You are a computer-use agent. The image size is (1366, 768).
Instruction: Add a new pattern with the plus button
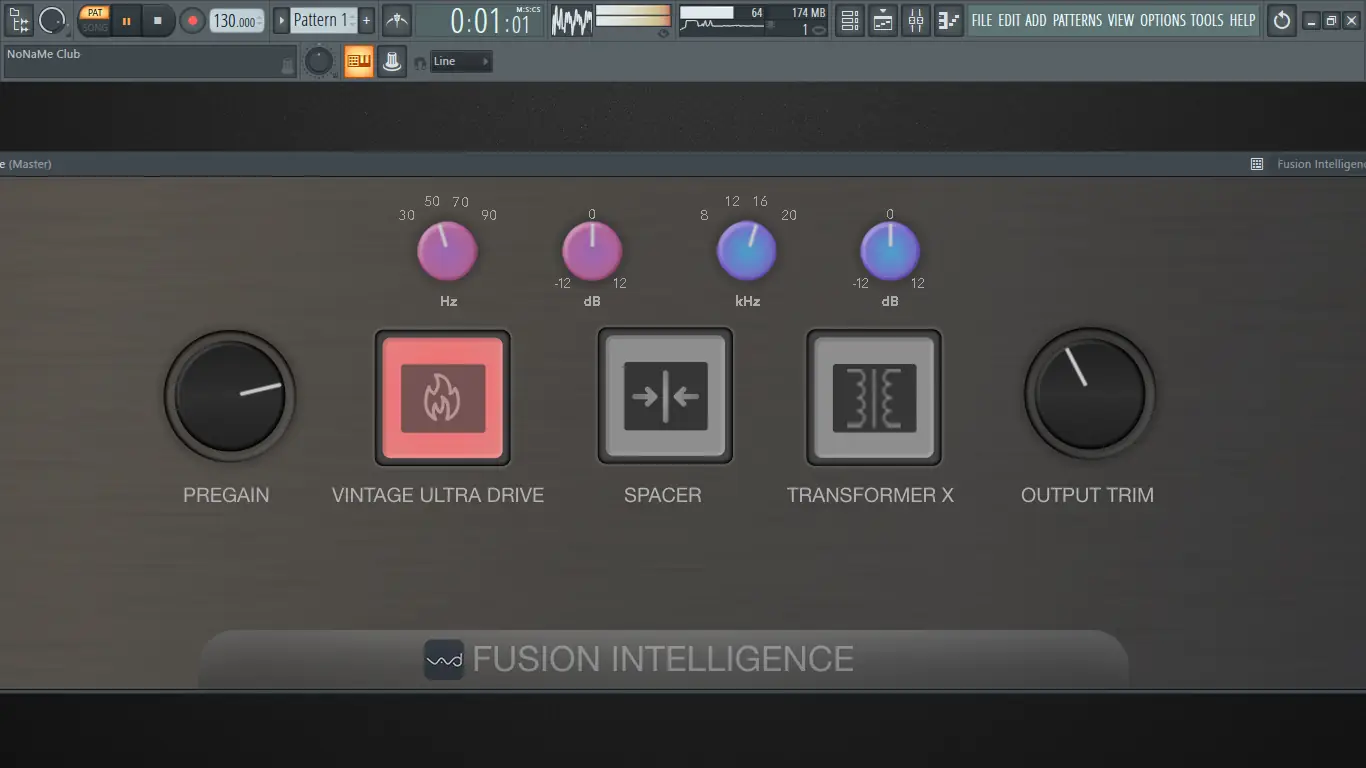(x=366, y=20)
